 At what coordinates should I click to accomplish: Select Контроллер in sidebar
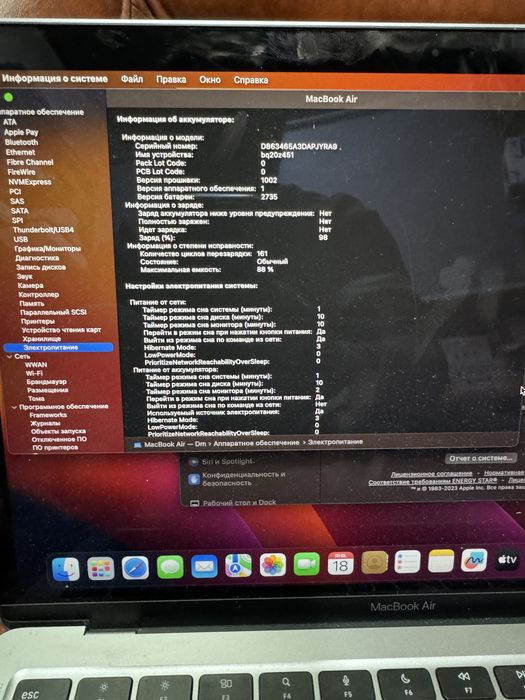pyautogui.click(x=39, y=294)
